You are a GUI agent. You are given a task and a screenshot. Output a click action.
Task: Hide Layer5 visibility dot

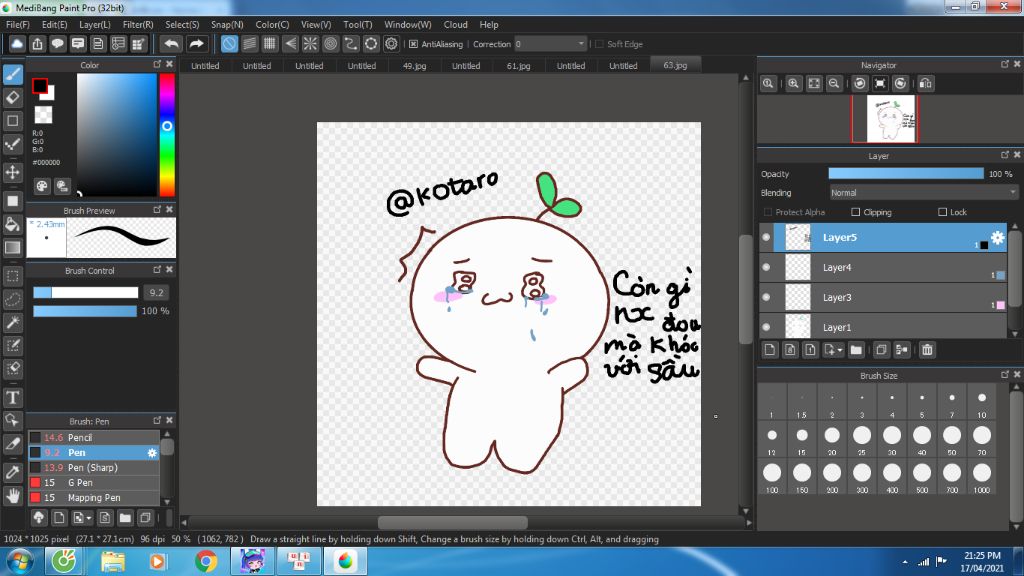(767, 237)
